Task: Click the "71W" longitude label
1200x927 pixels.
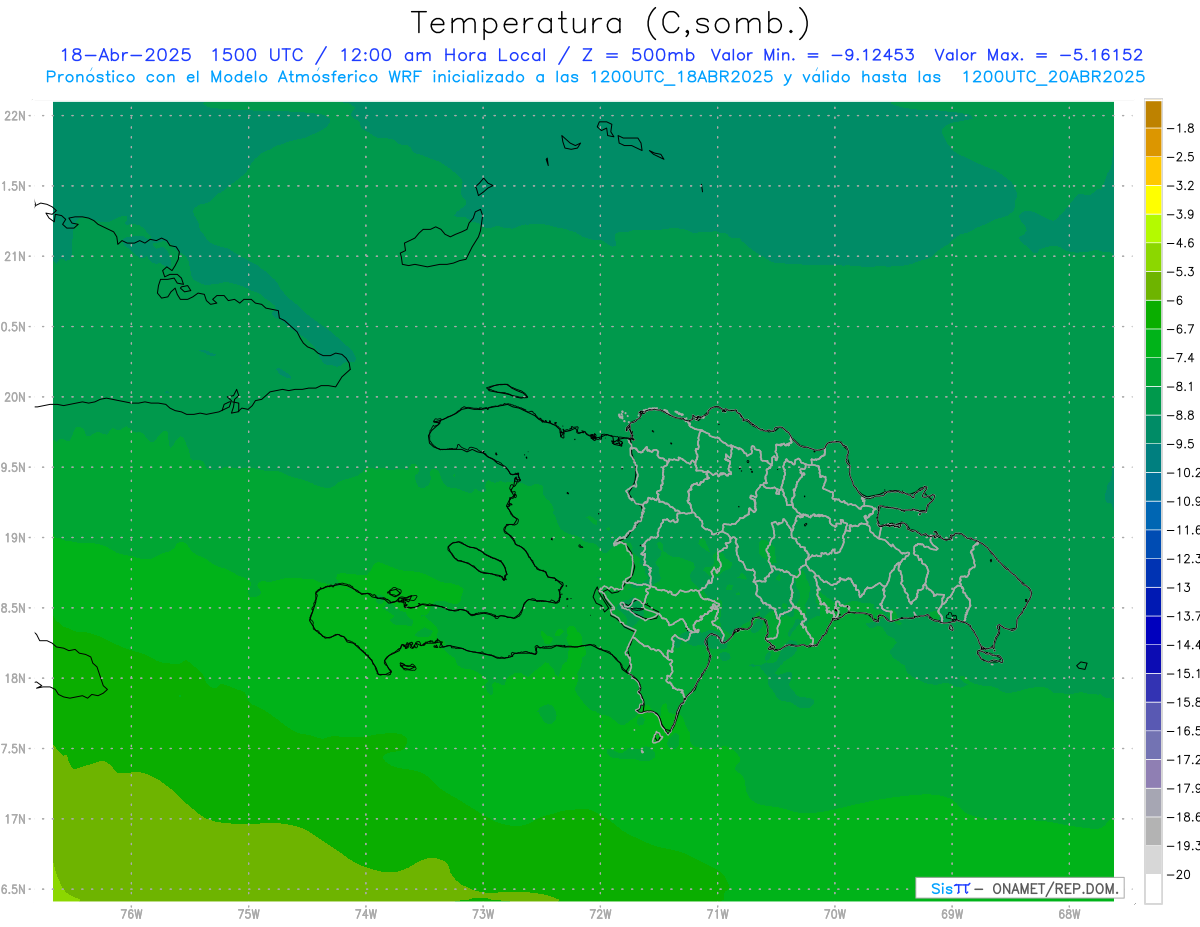Action: (x=717, y=913)
